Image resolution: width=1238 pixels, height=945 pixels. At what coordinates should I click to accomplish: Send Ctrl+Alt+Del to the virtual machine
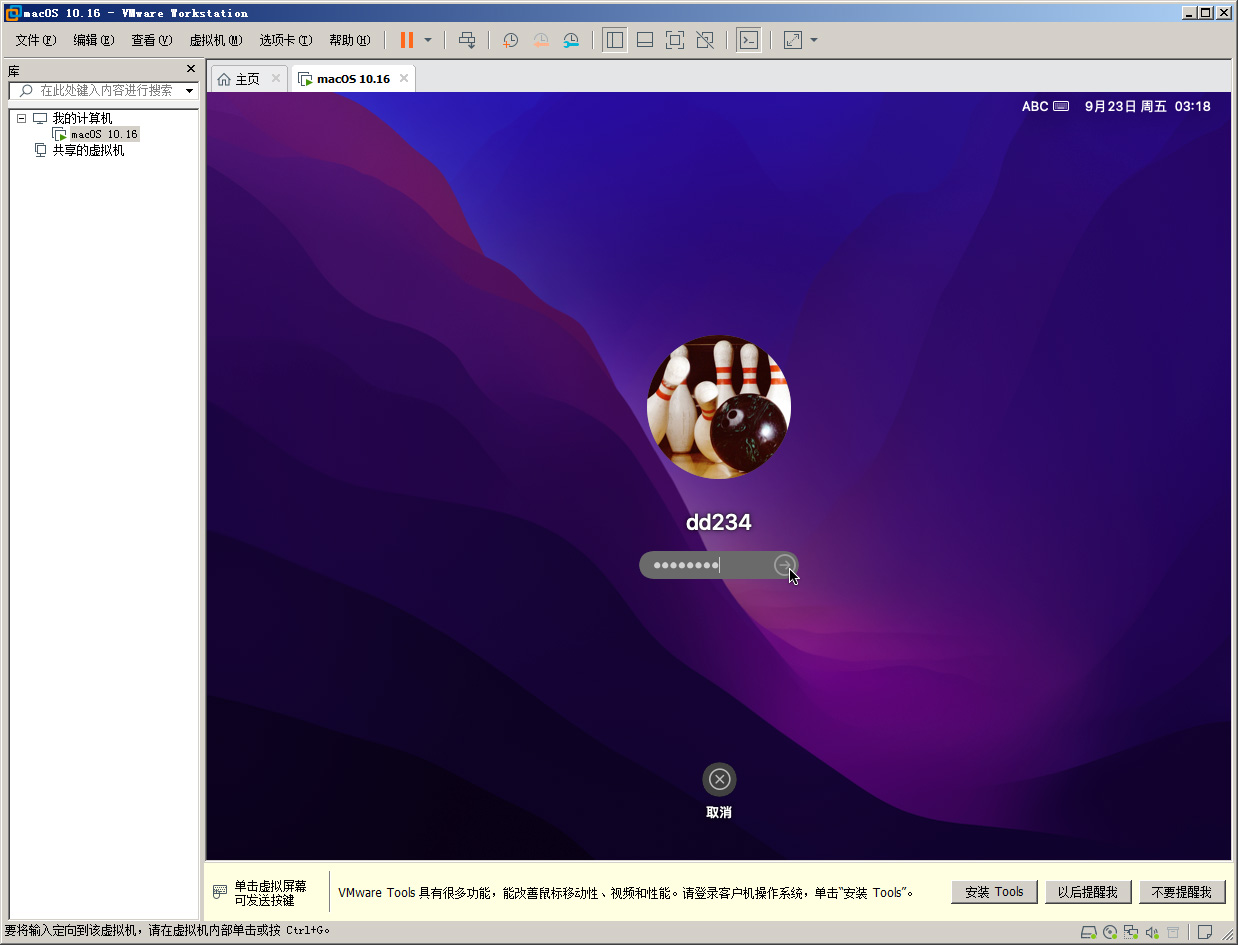click(467, 40)
